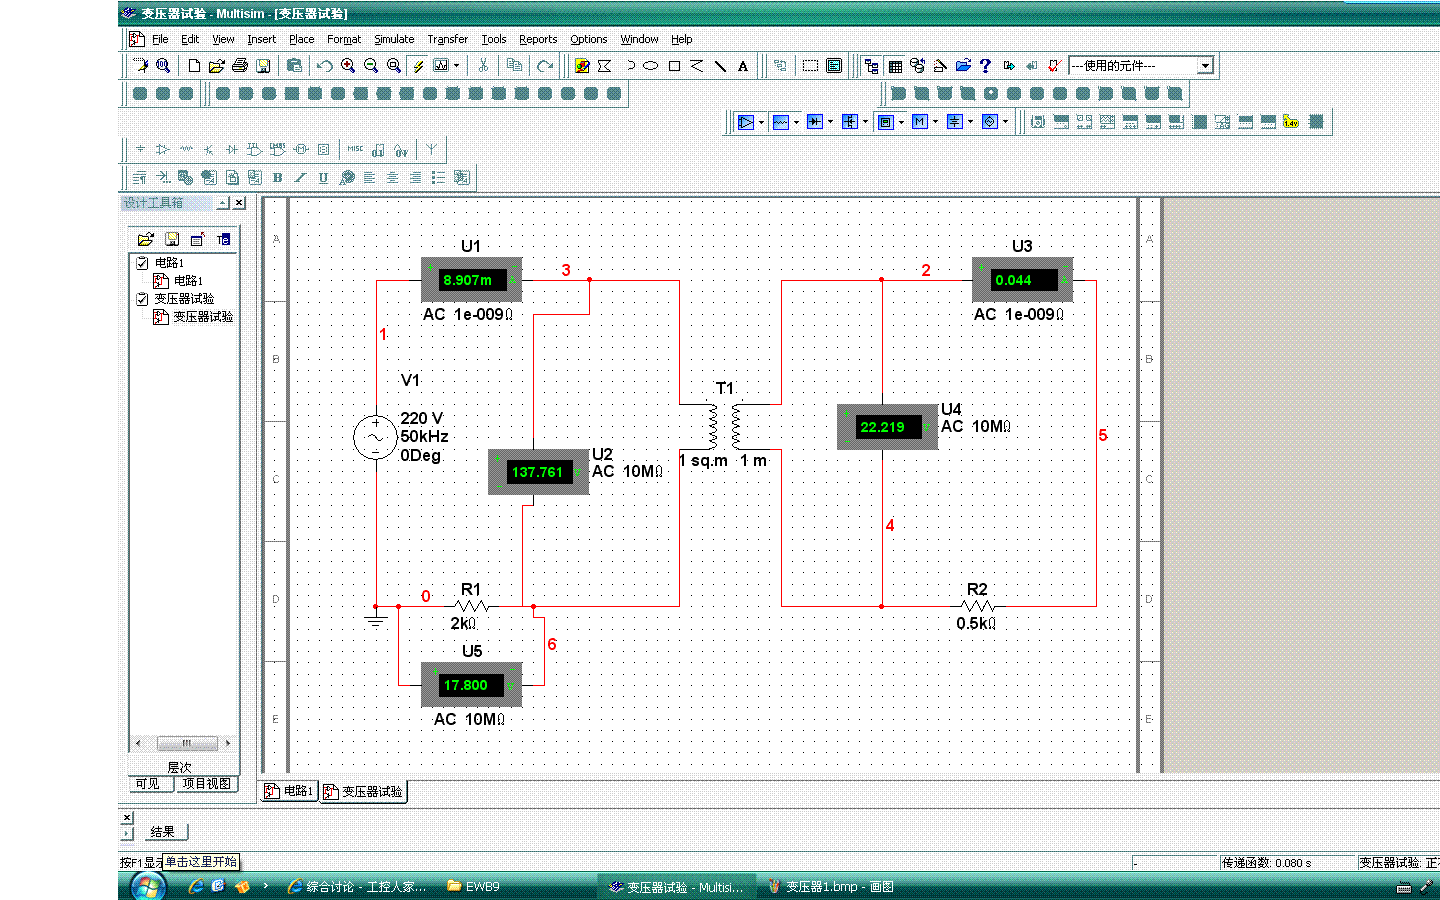Click the Undo arrow icon

point(325,66)
